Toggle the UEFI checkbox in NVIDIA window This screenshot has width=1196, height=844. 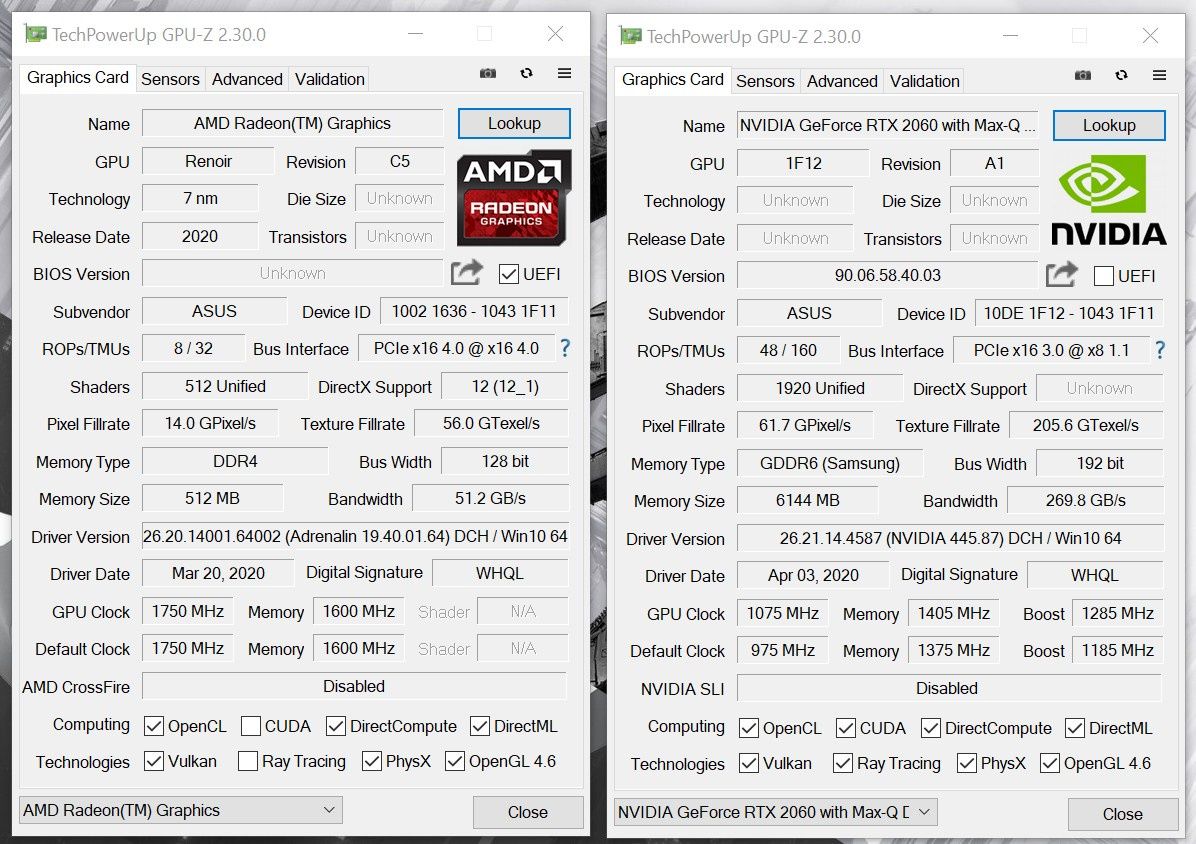(1104, 276)
